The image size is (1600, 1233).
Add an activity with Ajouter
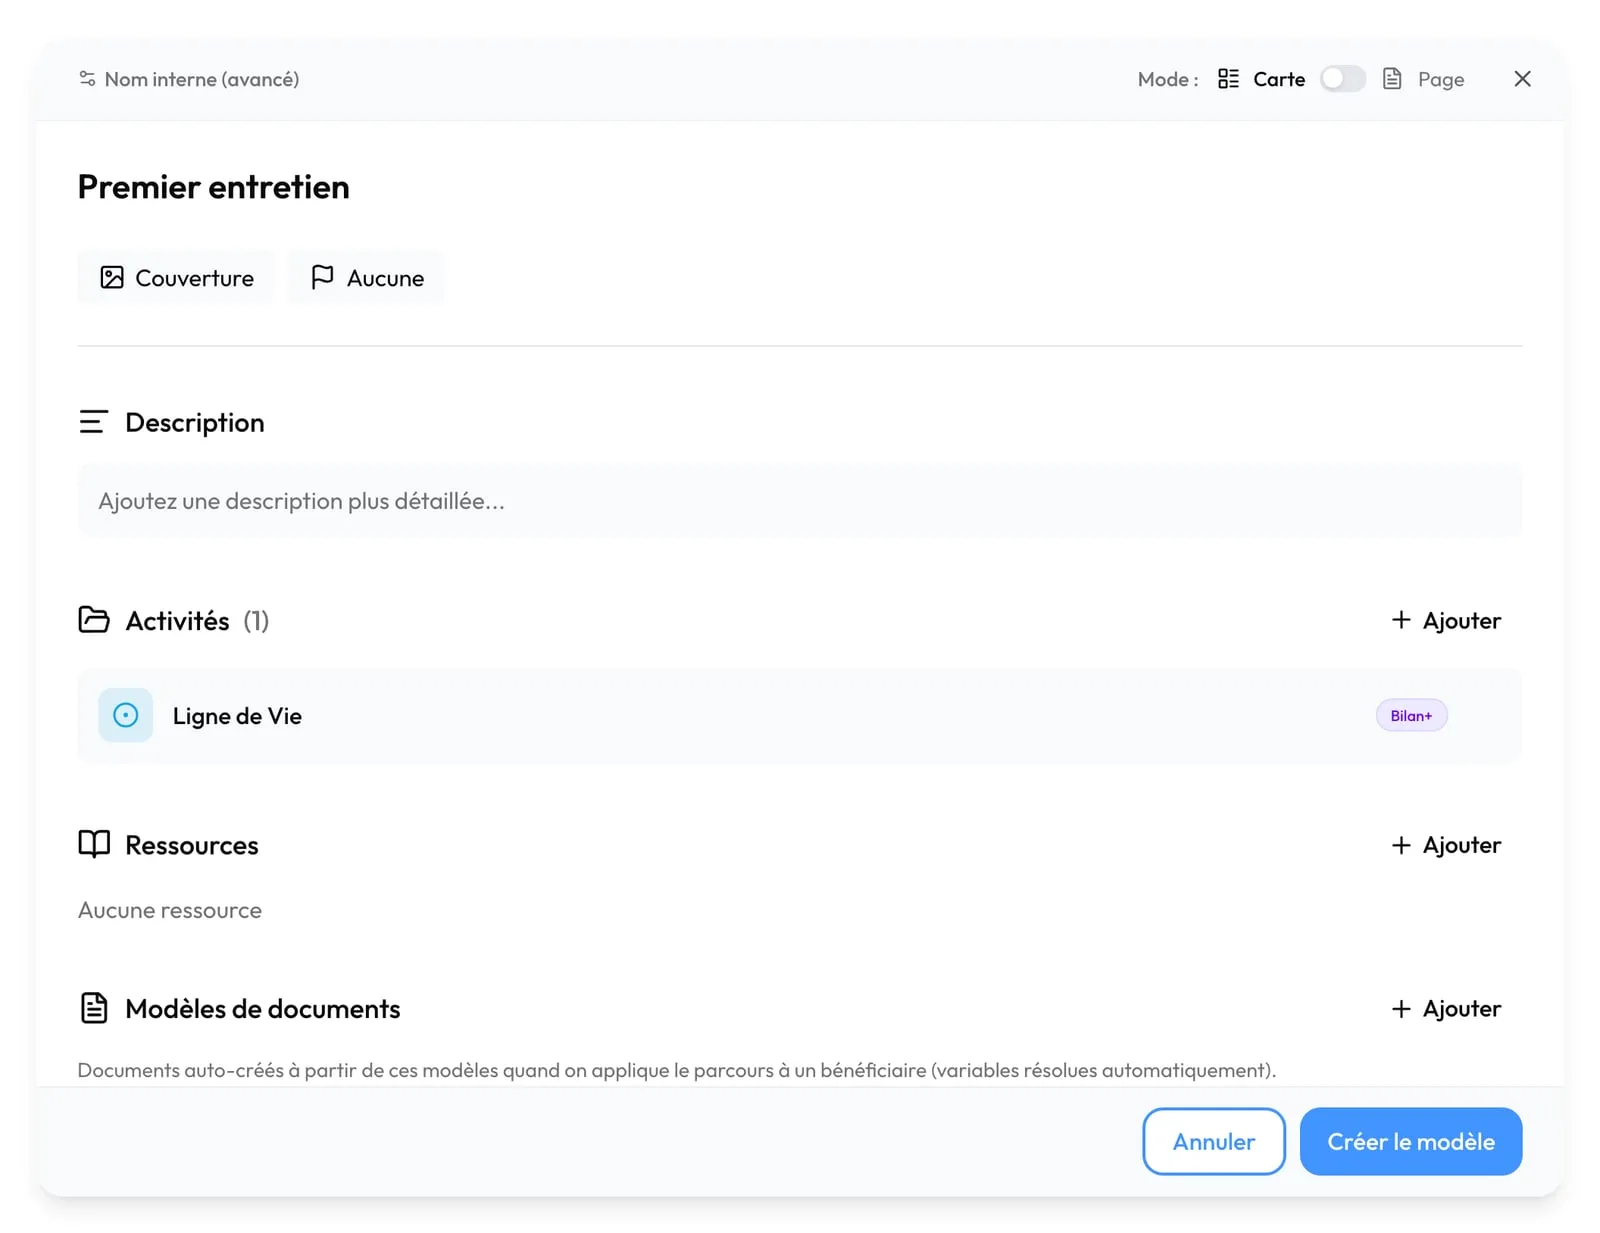tap(1446, 621)
